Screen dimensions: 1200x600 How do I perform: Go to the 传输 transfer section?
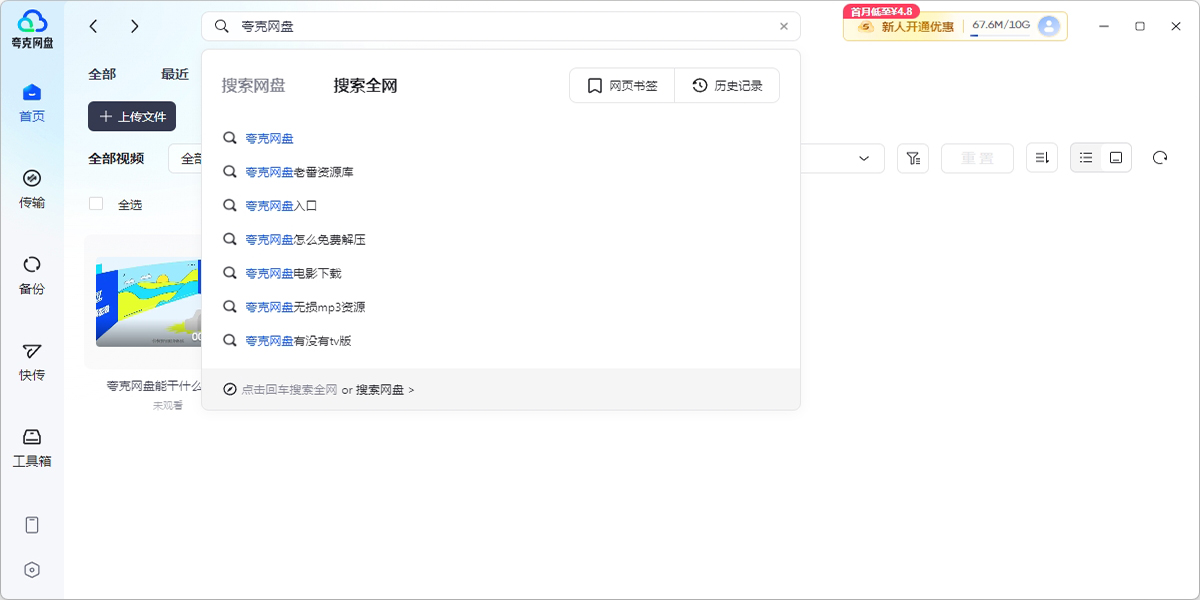click(x=32, y=189)
